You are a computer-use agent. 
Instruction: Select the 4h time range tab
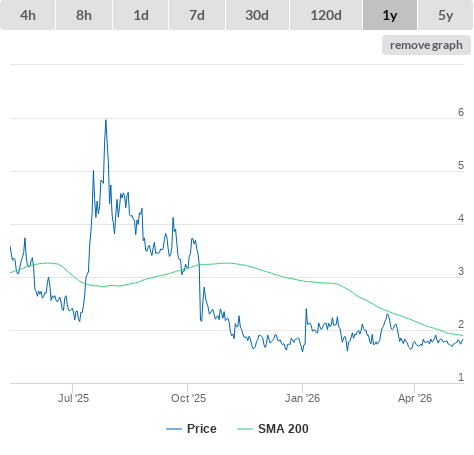pyautogui.click(x=27, y=15)
